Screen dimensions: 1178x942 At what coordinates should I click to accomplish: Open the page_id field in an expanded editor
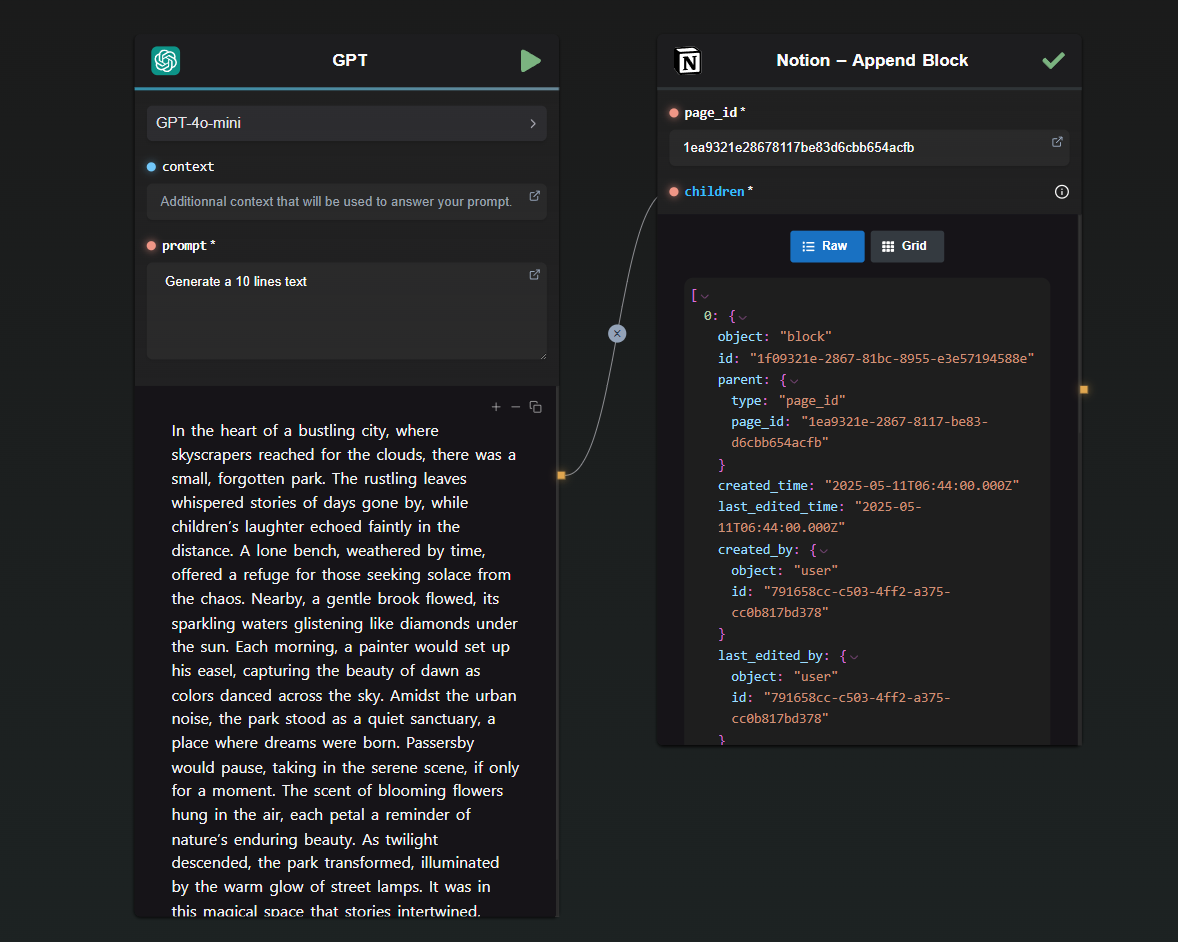pos(1057,142)
